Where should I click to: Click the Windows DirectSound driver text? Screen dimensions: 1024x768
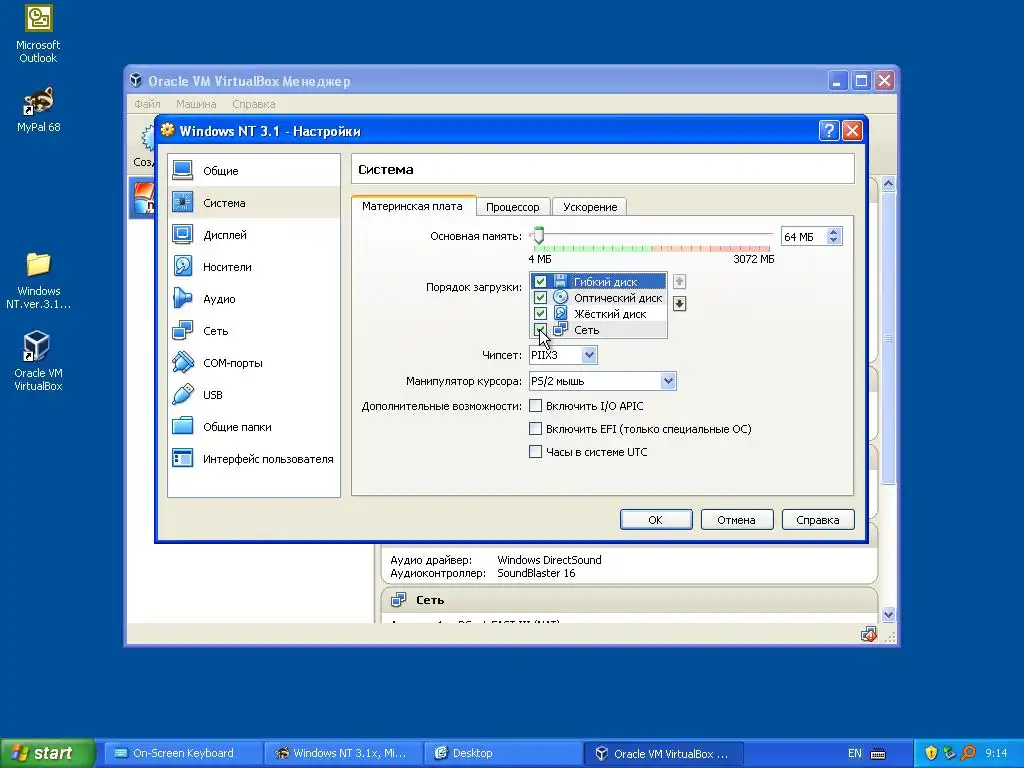coord(549,560)
